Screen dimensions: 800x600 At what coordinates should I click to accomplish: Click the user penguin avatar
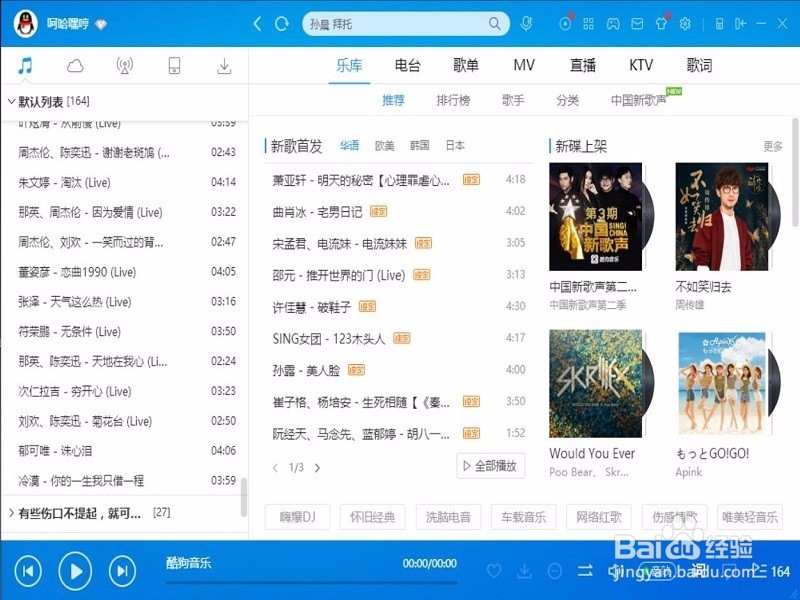click(26, 23)
